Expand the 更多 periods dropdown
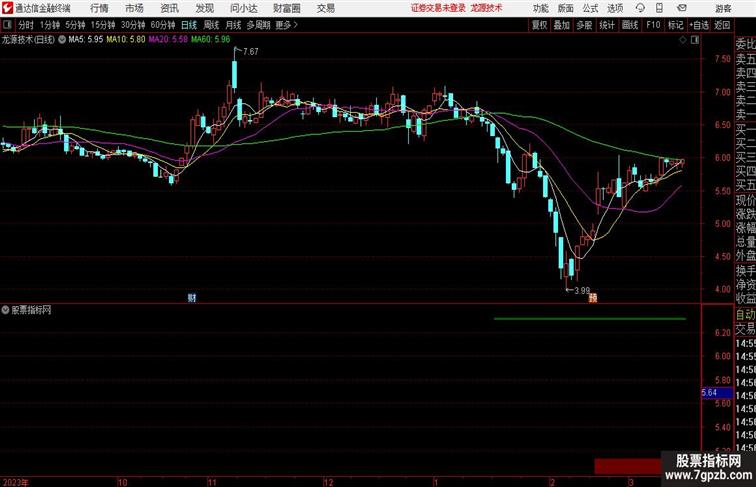 [286, 25]
